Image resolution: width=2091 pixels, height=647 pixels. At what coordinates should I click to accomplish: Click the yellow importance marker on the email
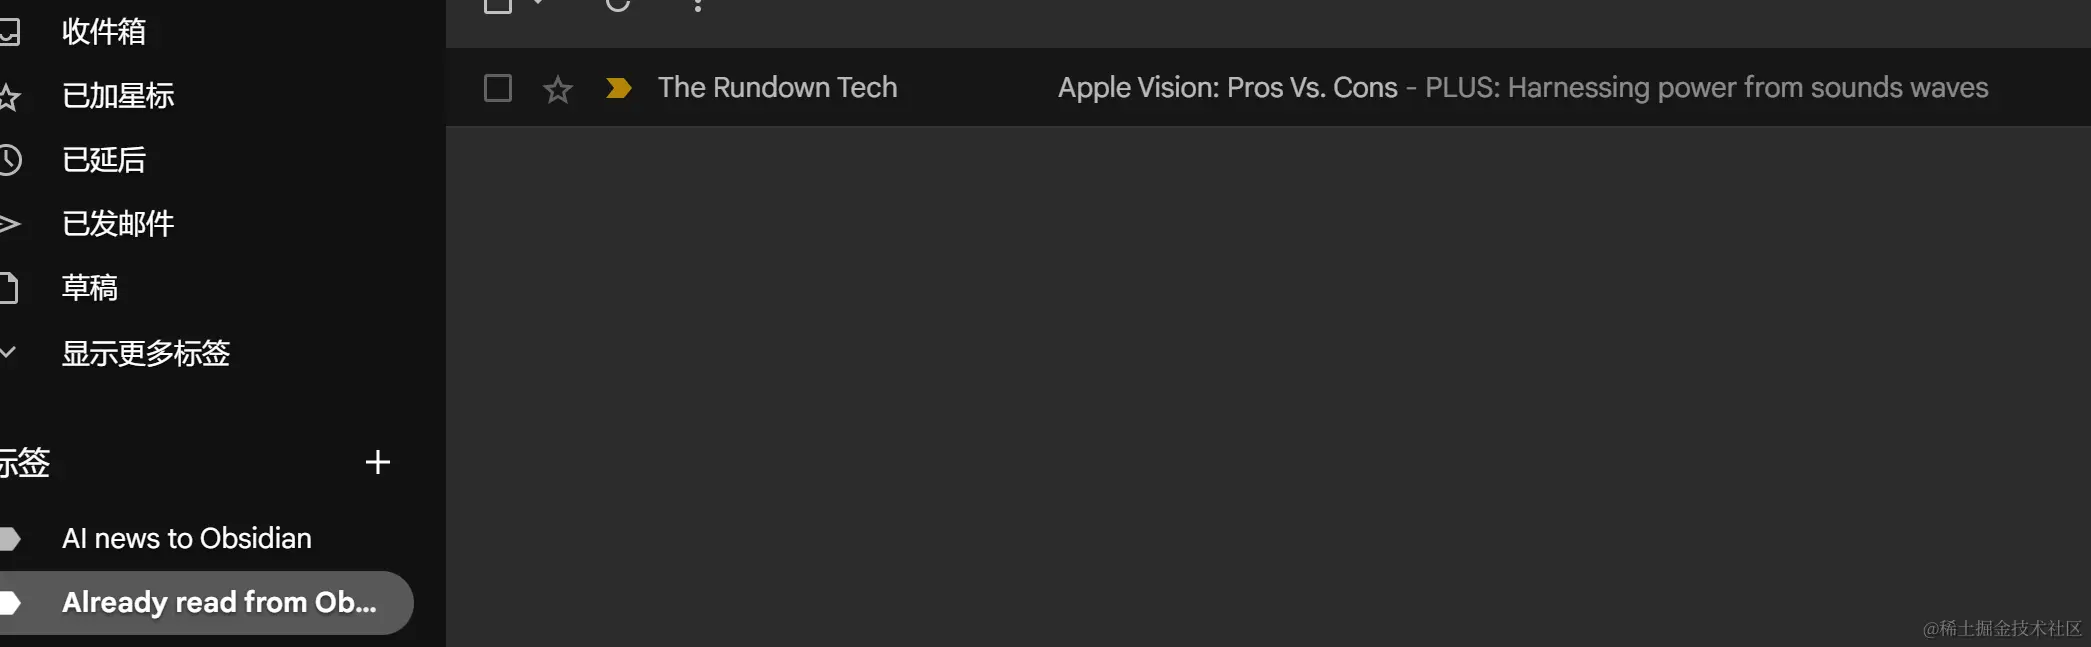(x=618, y=88)
